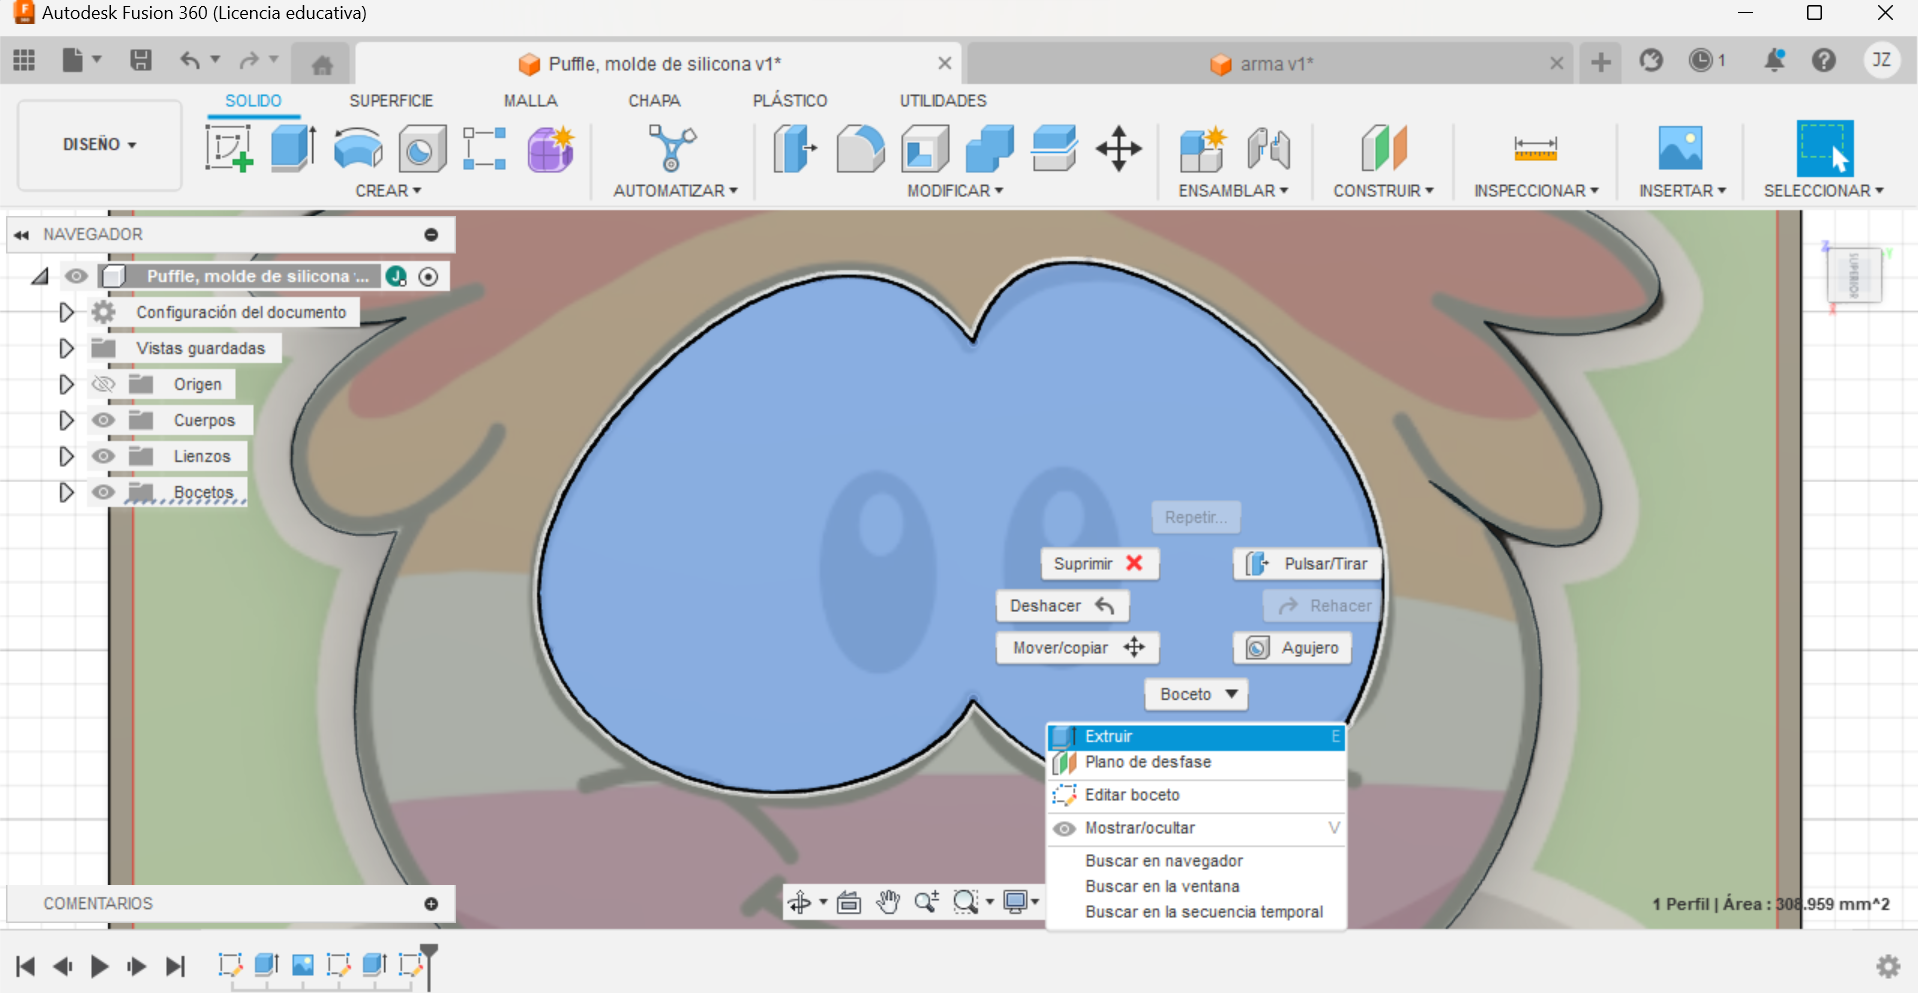Select the Move/Copy arrows tool in the toolbar

point(1118,148)
